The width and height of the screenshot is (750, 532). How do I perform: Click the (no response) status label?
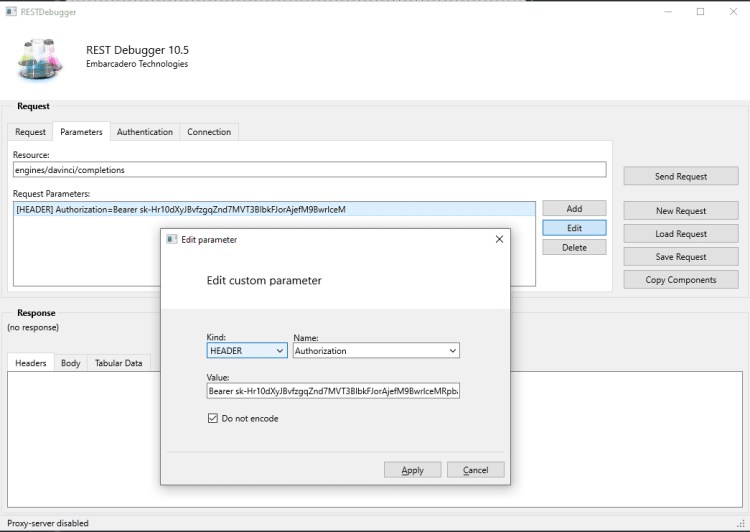click(33, 327)
